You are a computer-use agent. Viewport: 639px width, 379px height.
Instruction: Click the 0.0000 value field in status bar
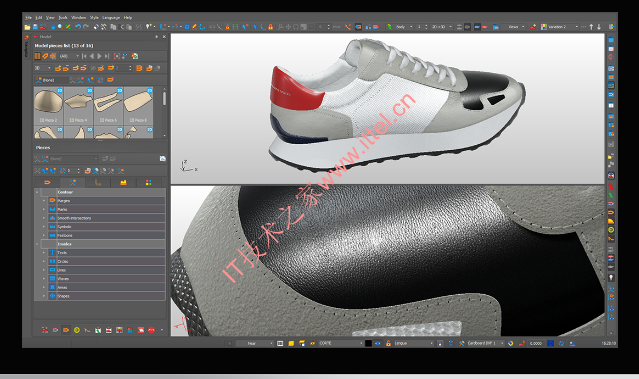535,344
